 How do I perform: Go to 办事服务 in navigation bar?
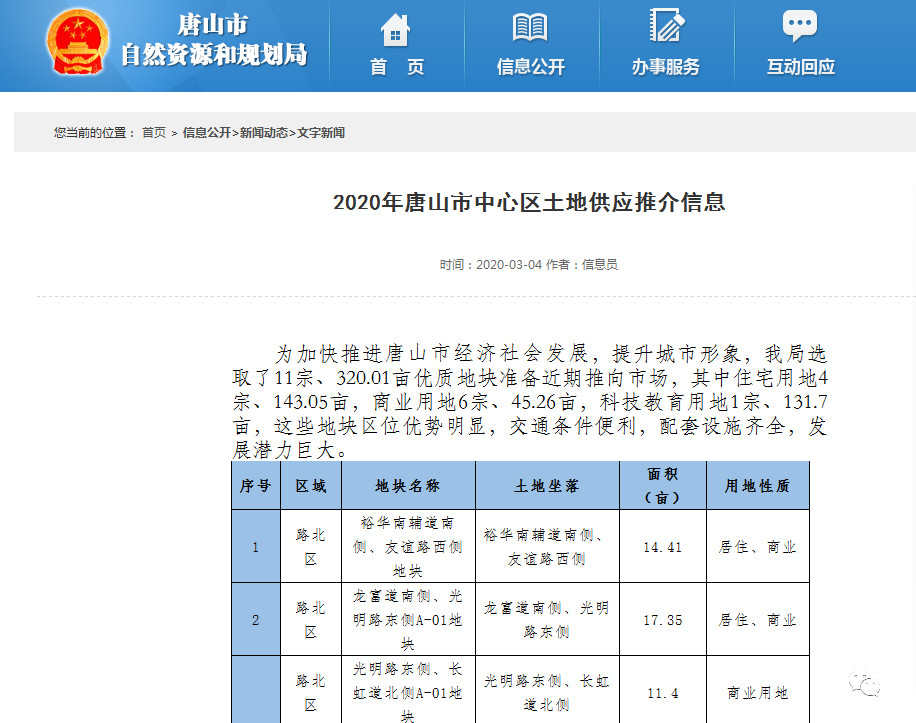coord(666,67)
